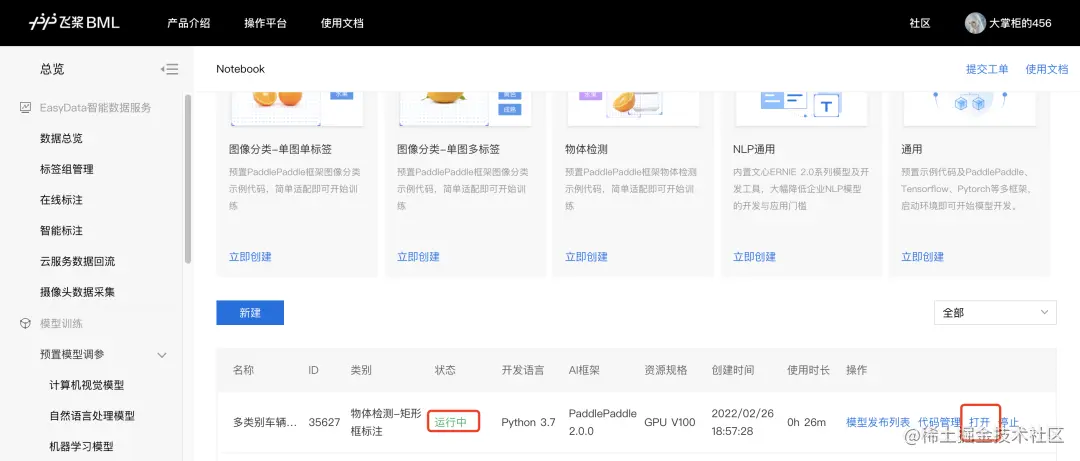This screenshot has width=1080, height=461.
Task: Click the 模型训练 cube icon in sidebar
Action: (25, 323)
